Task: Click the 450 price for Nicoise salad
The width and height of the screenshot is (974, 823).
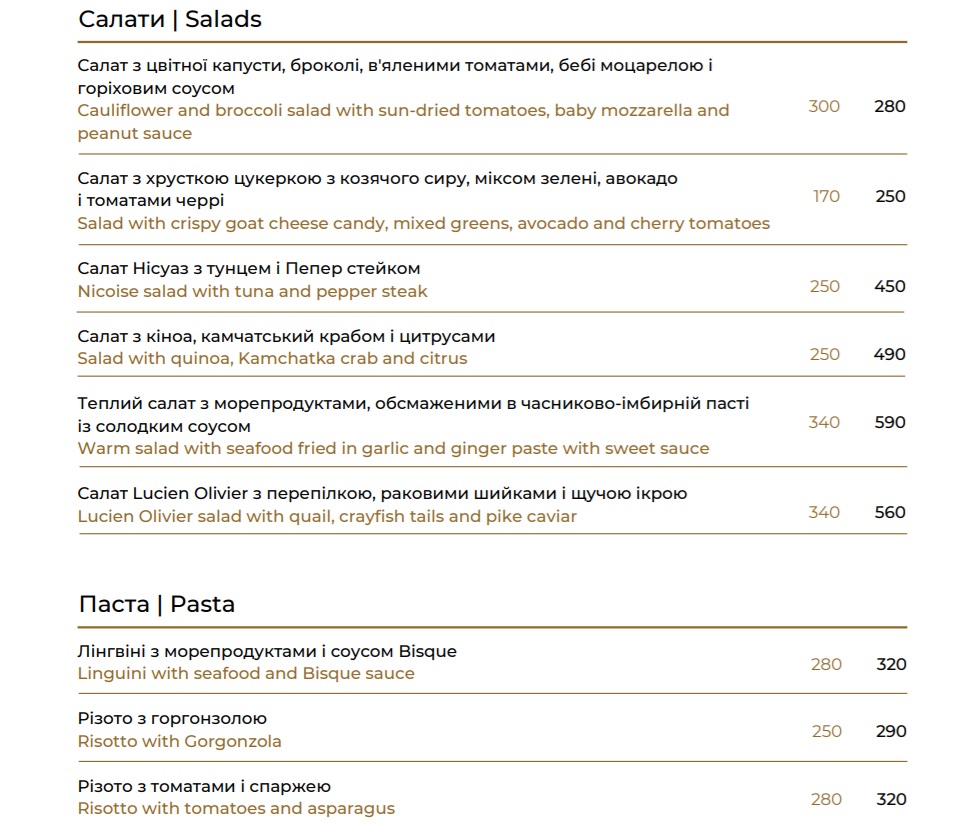Action: pos(890,286)
